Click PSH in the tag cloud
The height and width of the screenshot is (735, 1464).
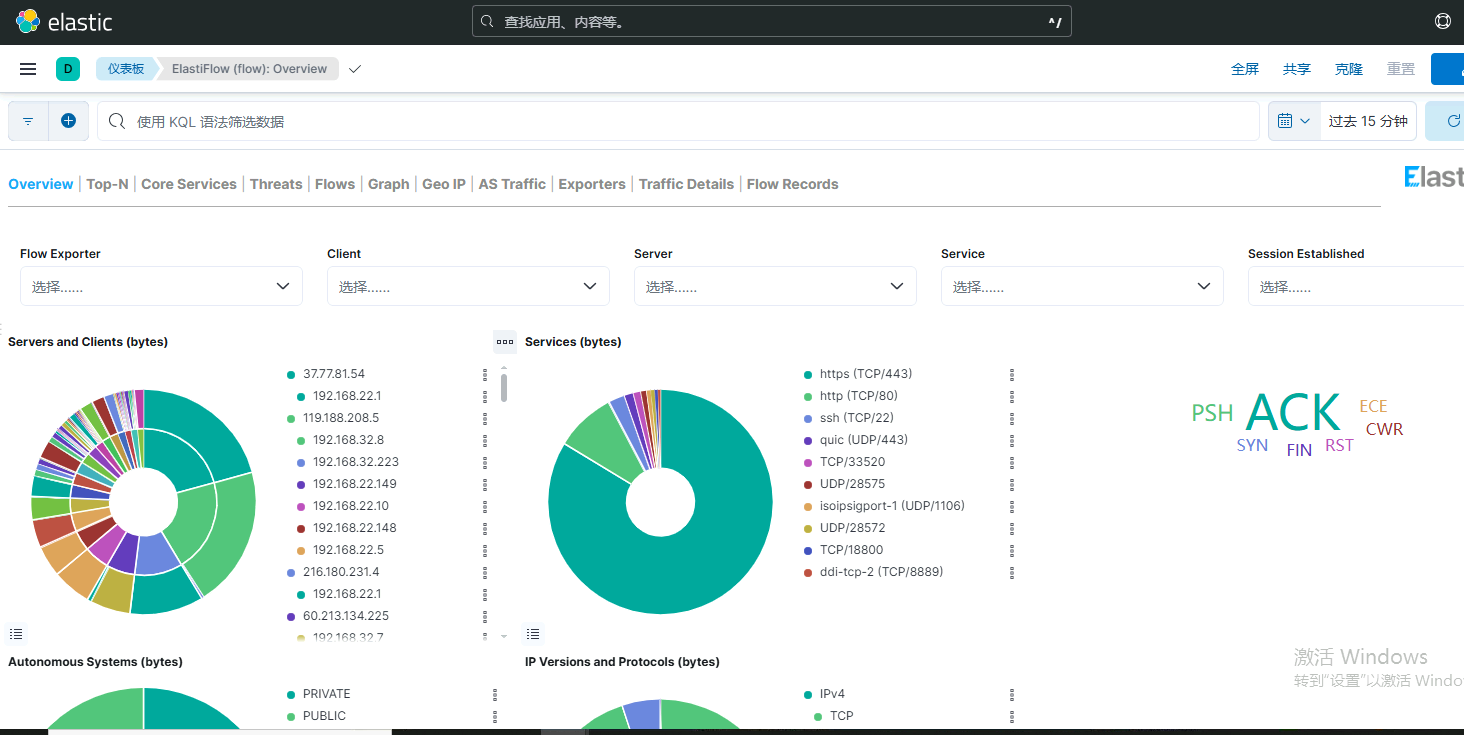click(x=1212, y=413)
